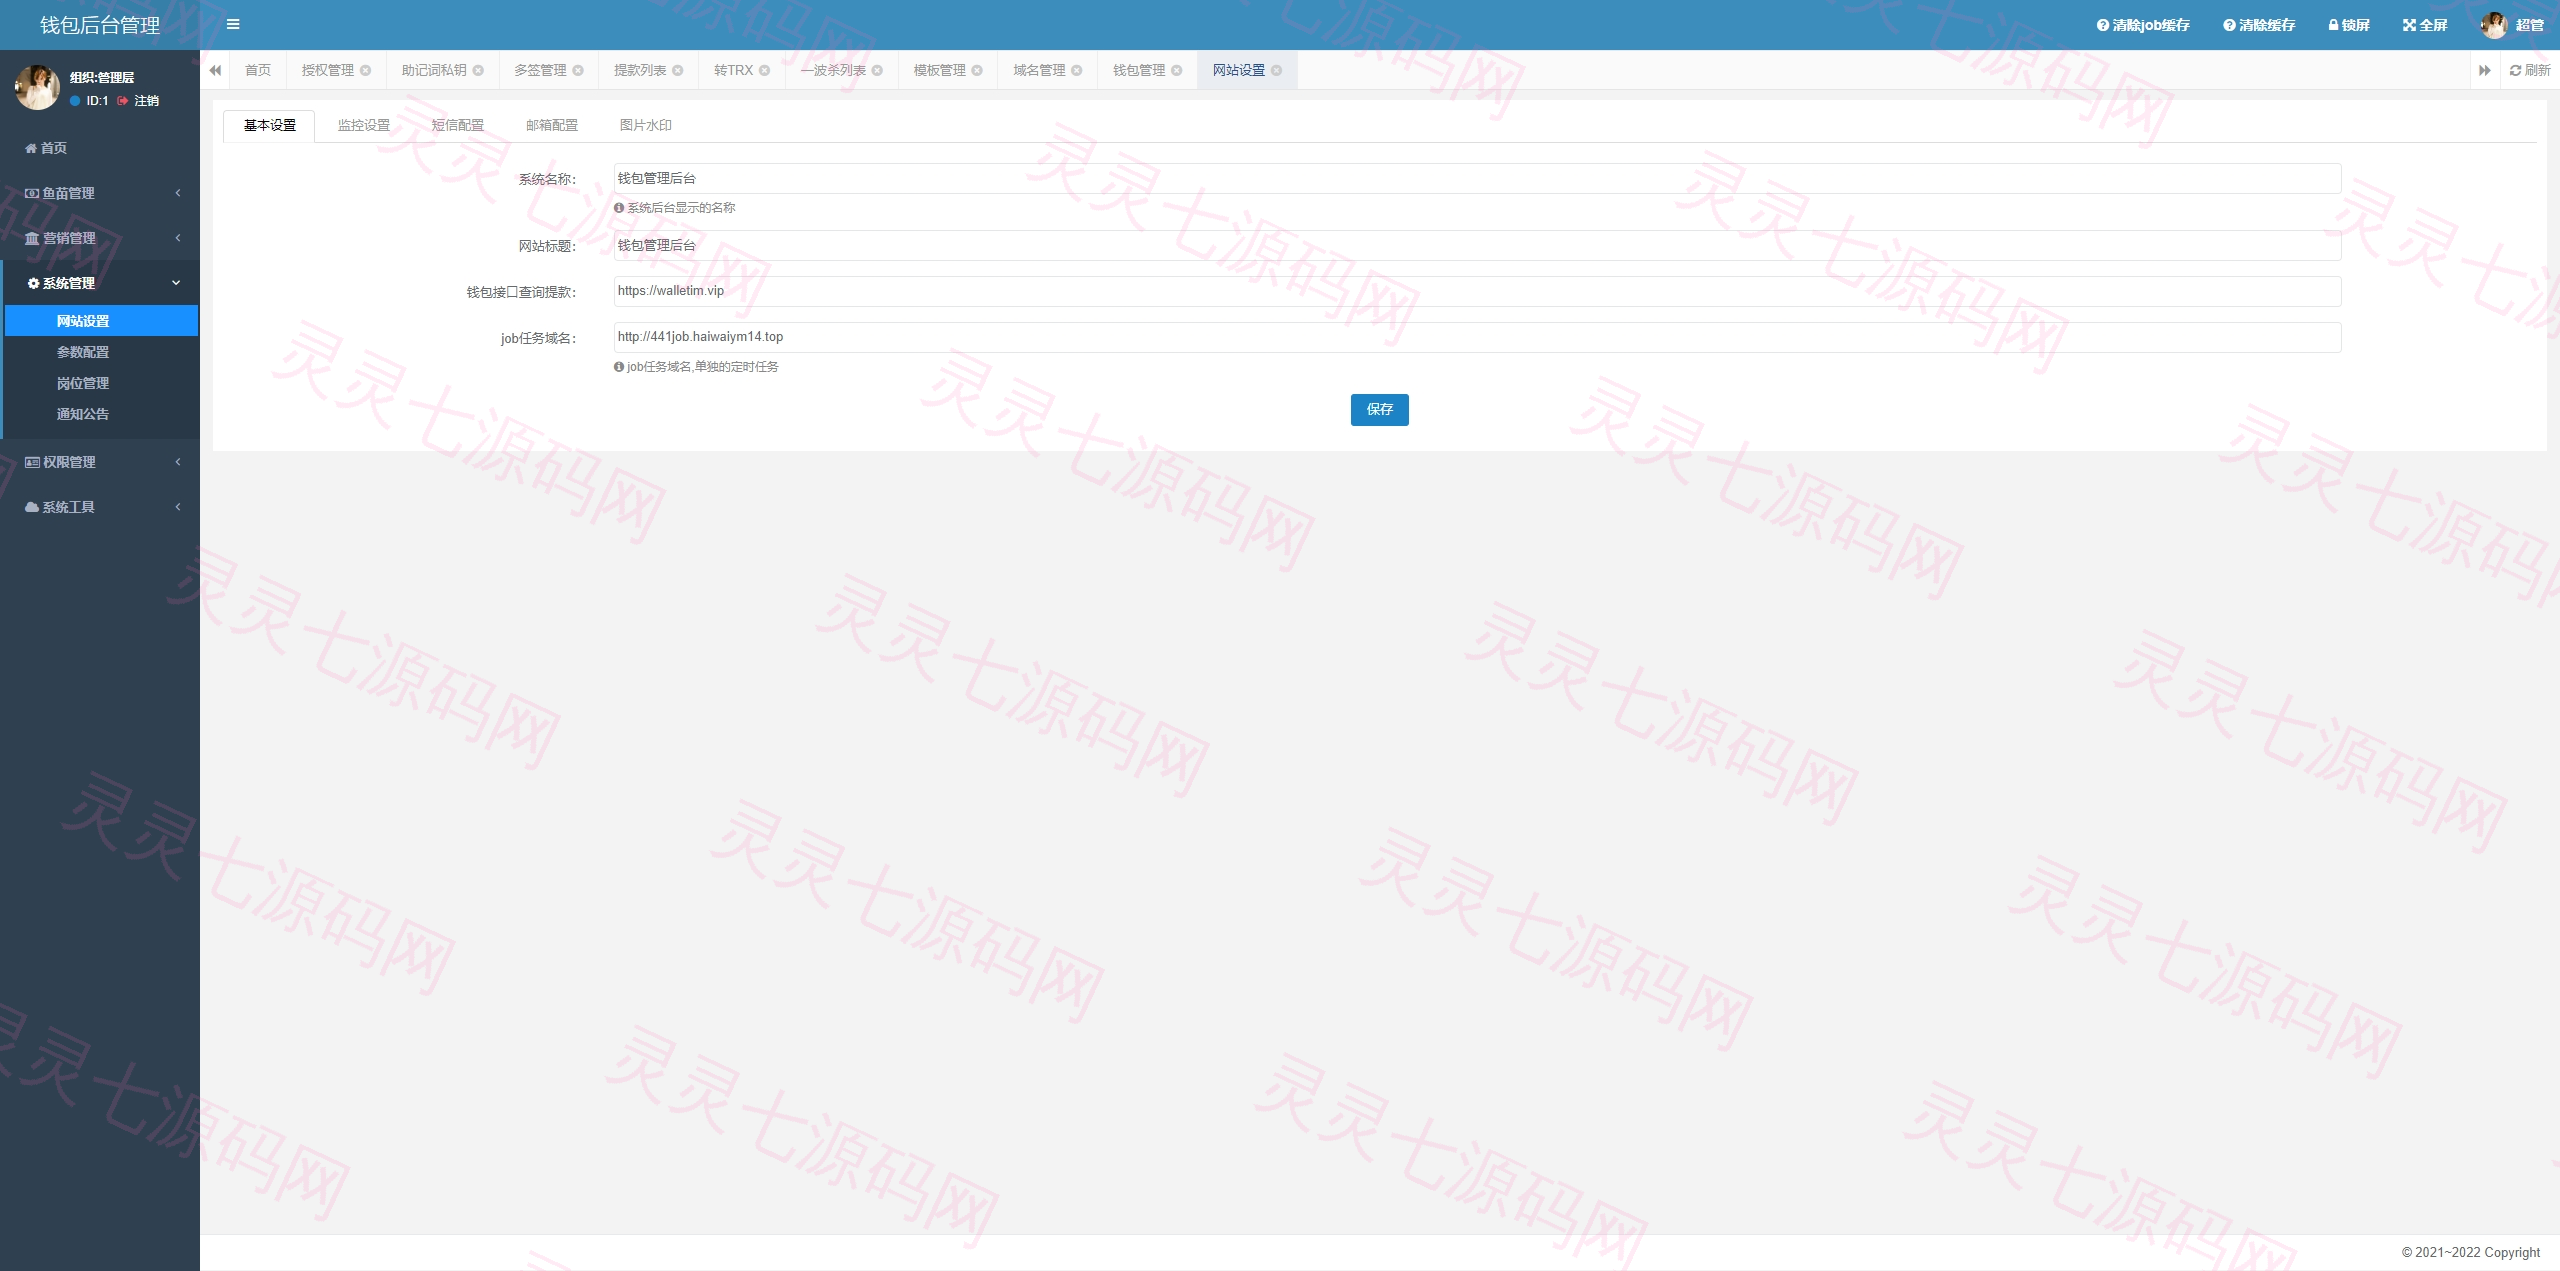Open the 超管 user avatar menu
Viewport: 2560px width, 1271px height.
point(2513,25)
